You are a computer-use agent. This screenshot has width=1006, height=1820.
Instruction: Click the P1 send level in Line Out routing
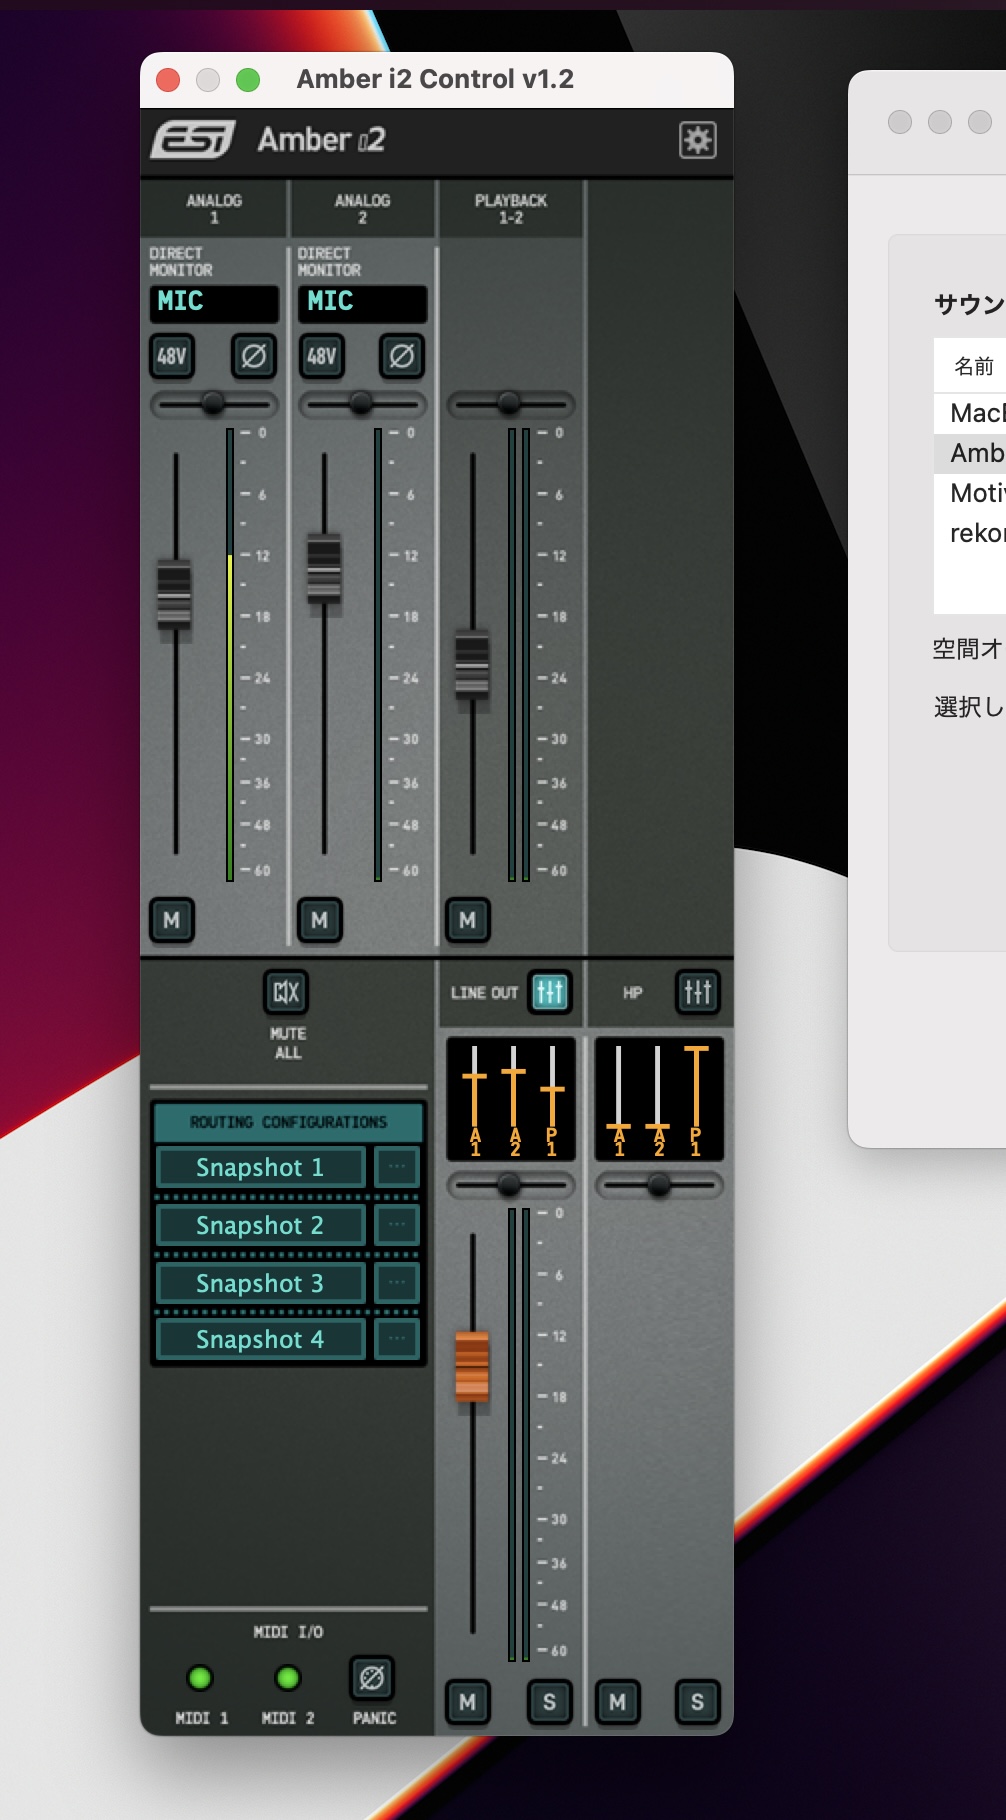click(552, 1100)
